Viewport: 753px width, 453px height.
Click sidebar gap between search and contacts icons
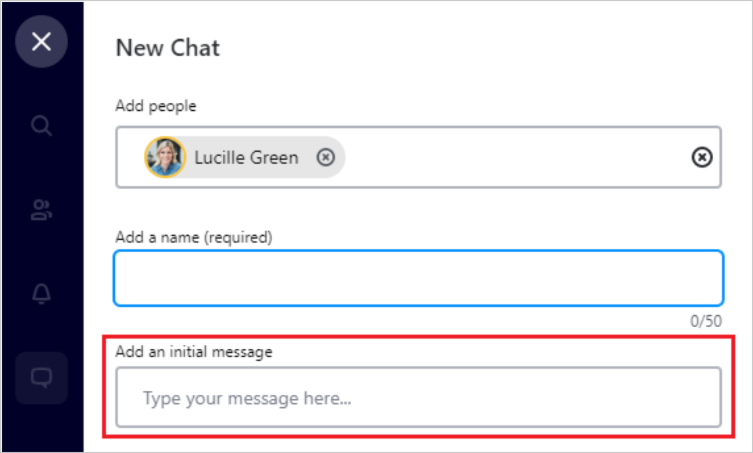[x=41, y=168]
